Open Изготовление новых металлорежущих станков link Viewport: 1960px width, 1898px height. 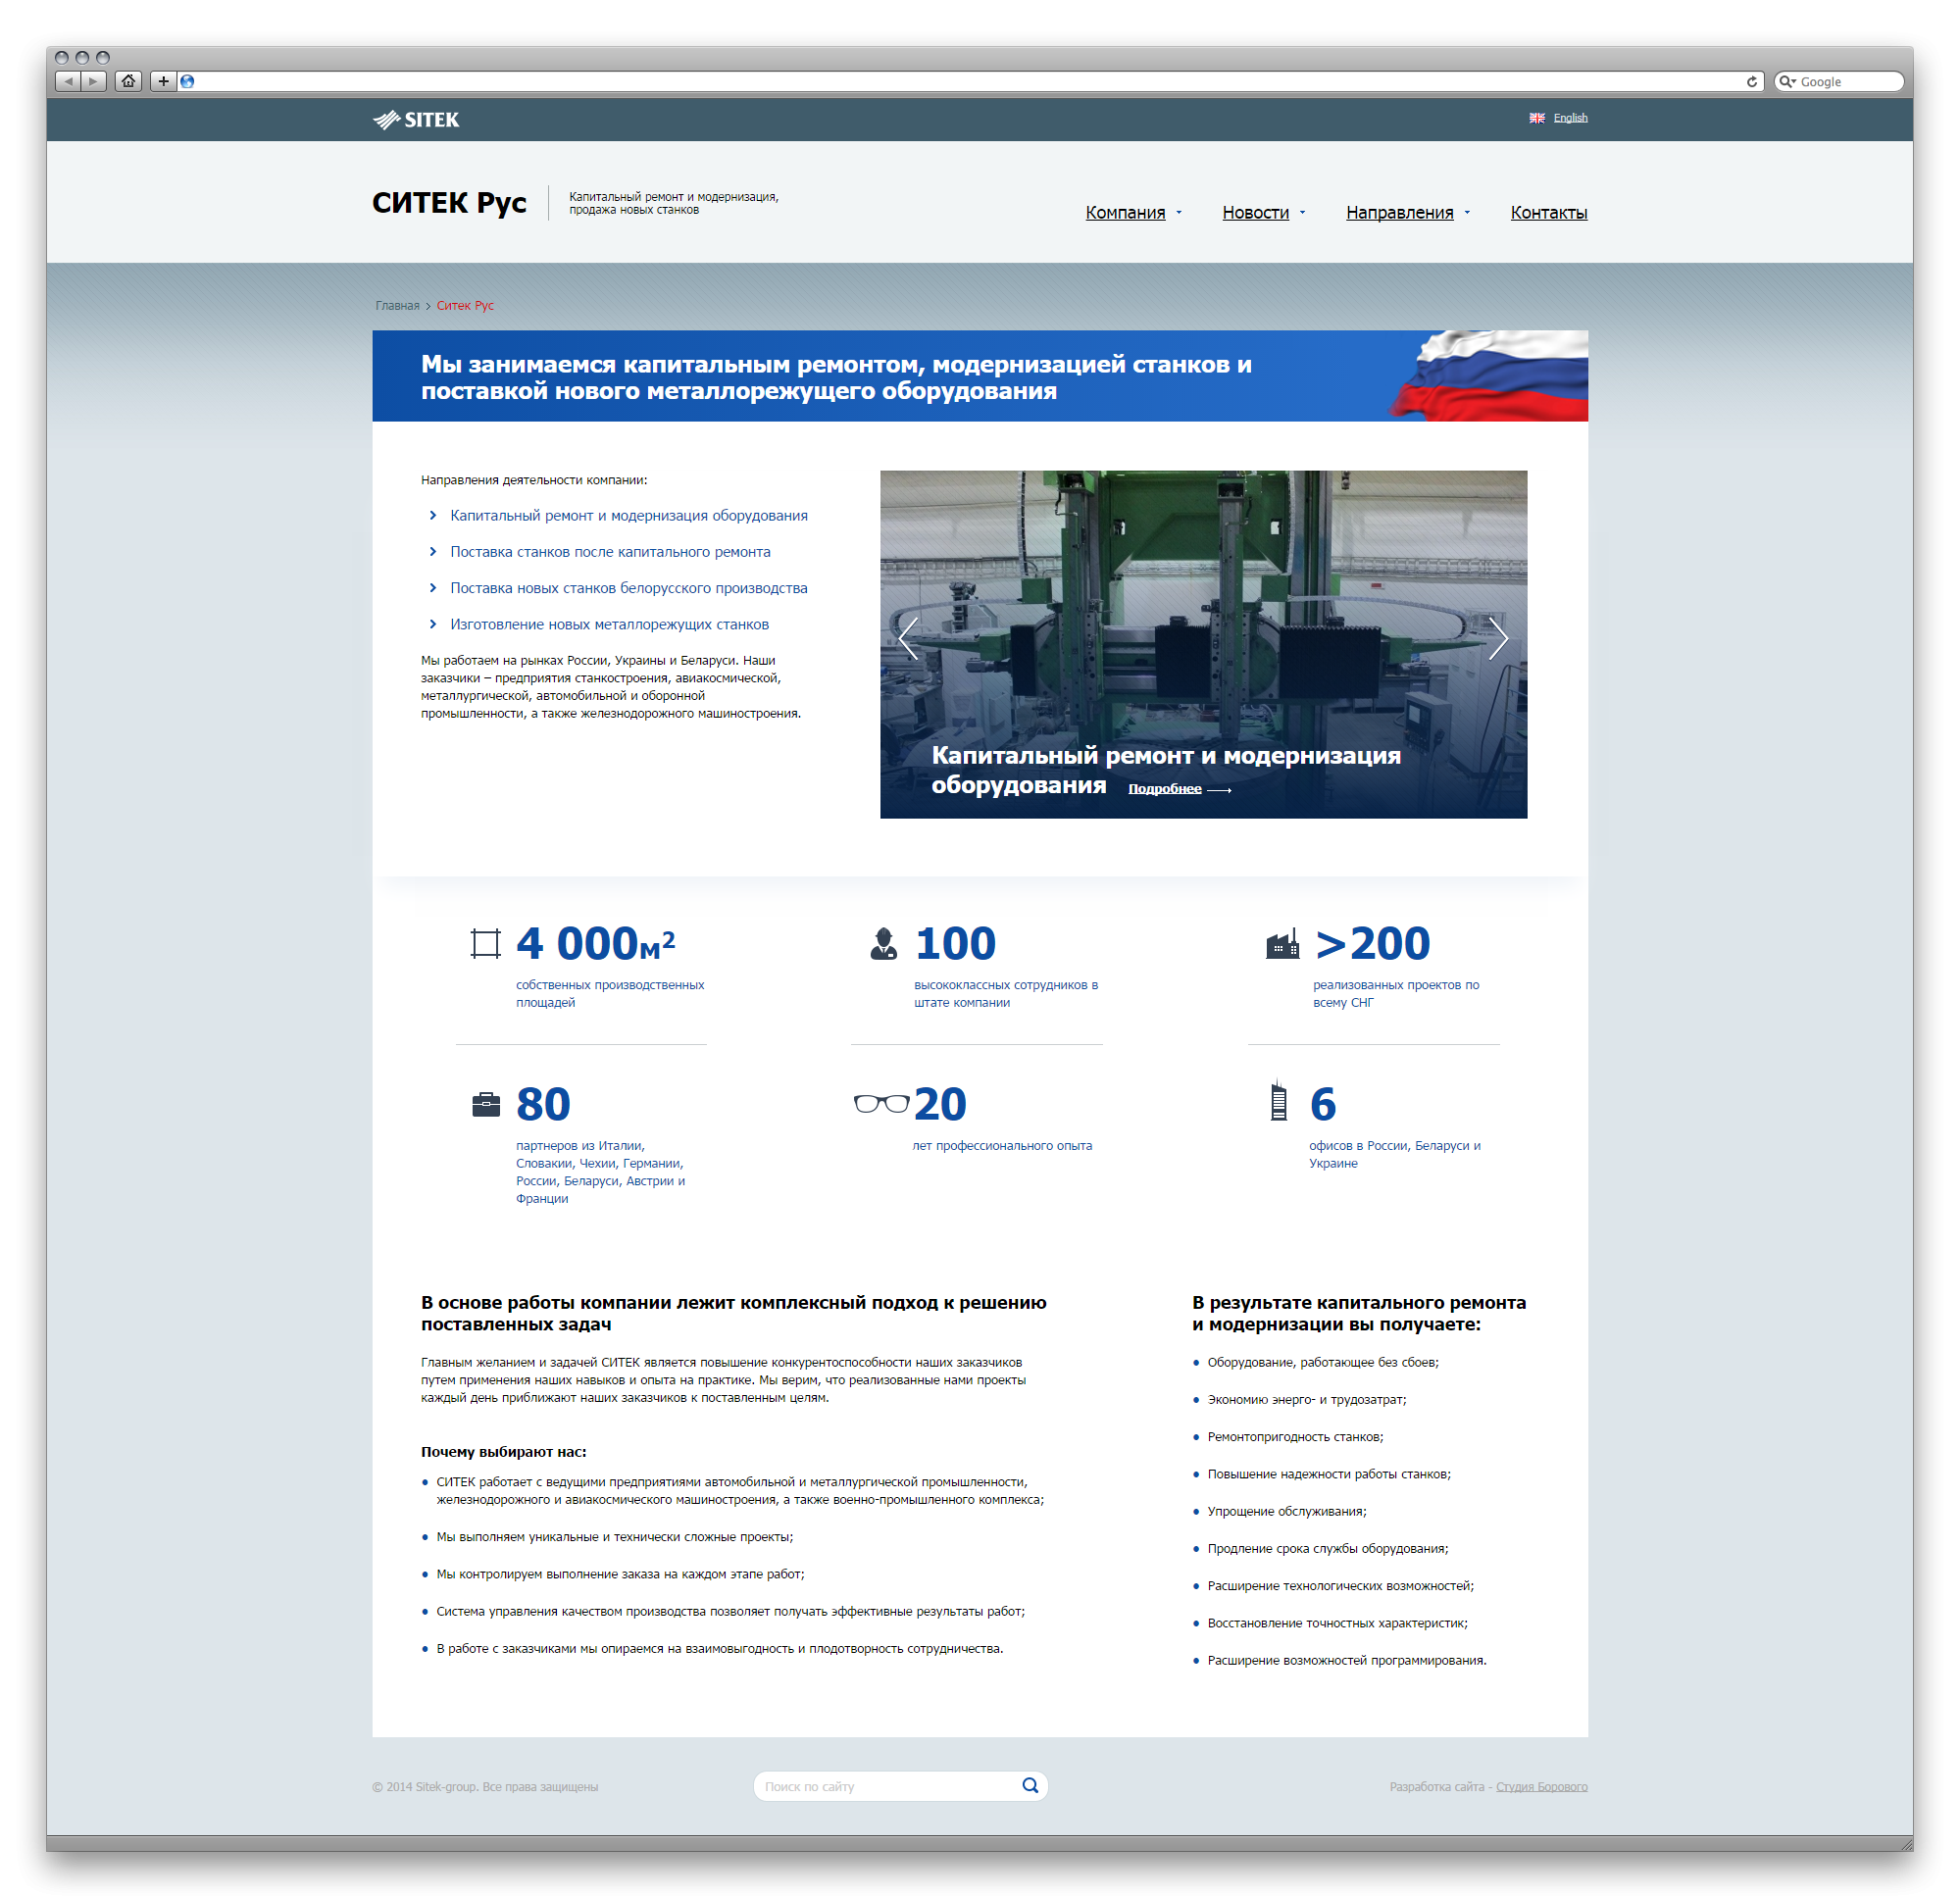pyautogui.click(x=609, y=624)
